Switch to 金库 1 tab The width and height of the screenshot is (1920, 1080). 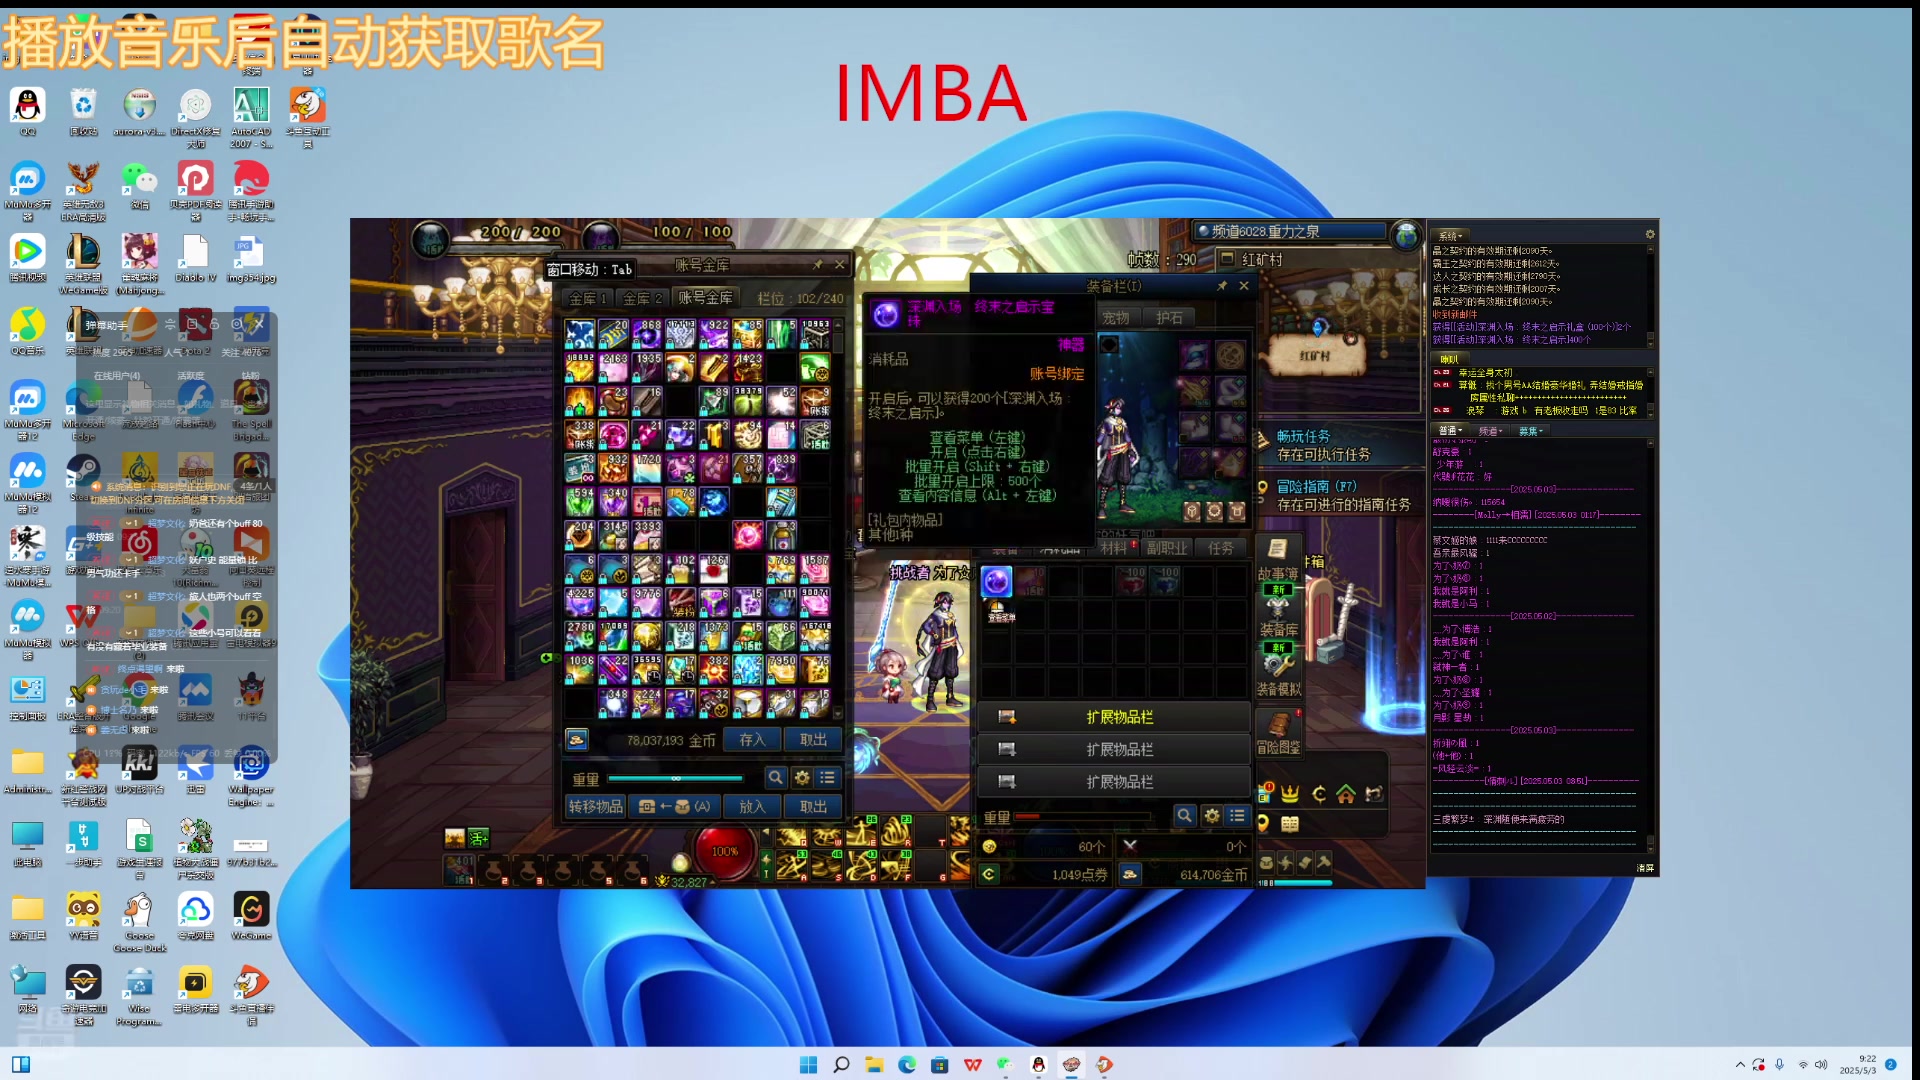coord(587,298)
